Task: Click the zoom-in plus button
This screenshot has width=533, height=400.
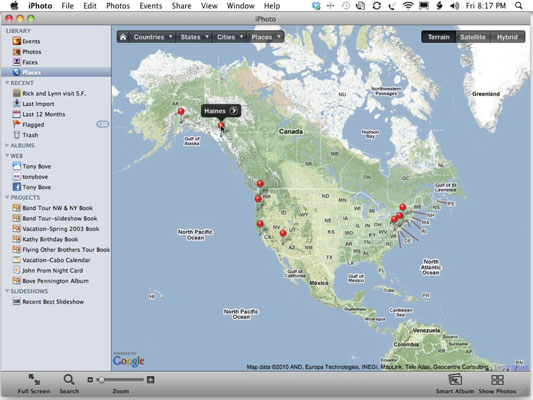Action: [x=151, y=380]
